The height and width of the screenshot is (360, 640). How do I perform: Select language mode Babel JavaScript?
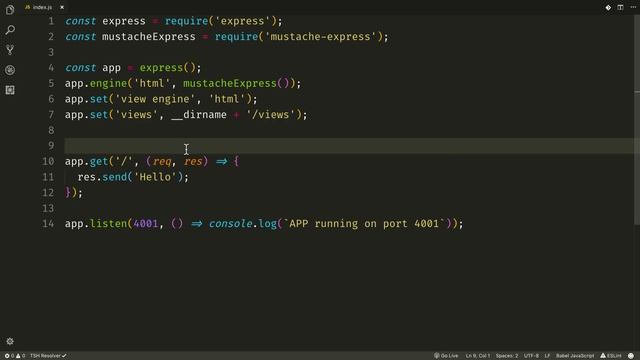tap(575, 356)
